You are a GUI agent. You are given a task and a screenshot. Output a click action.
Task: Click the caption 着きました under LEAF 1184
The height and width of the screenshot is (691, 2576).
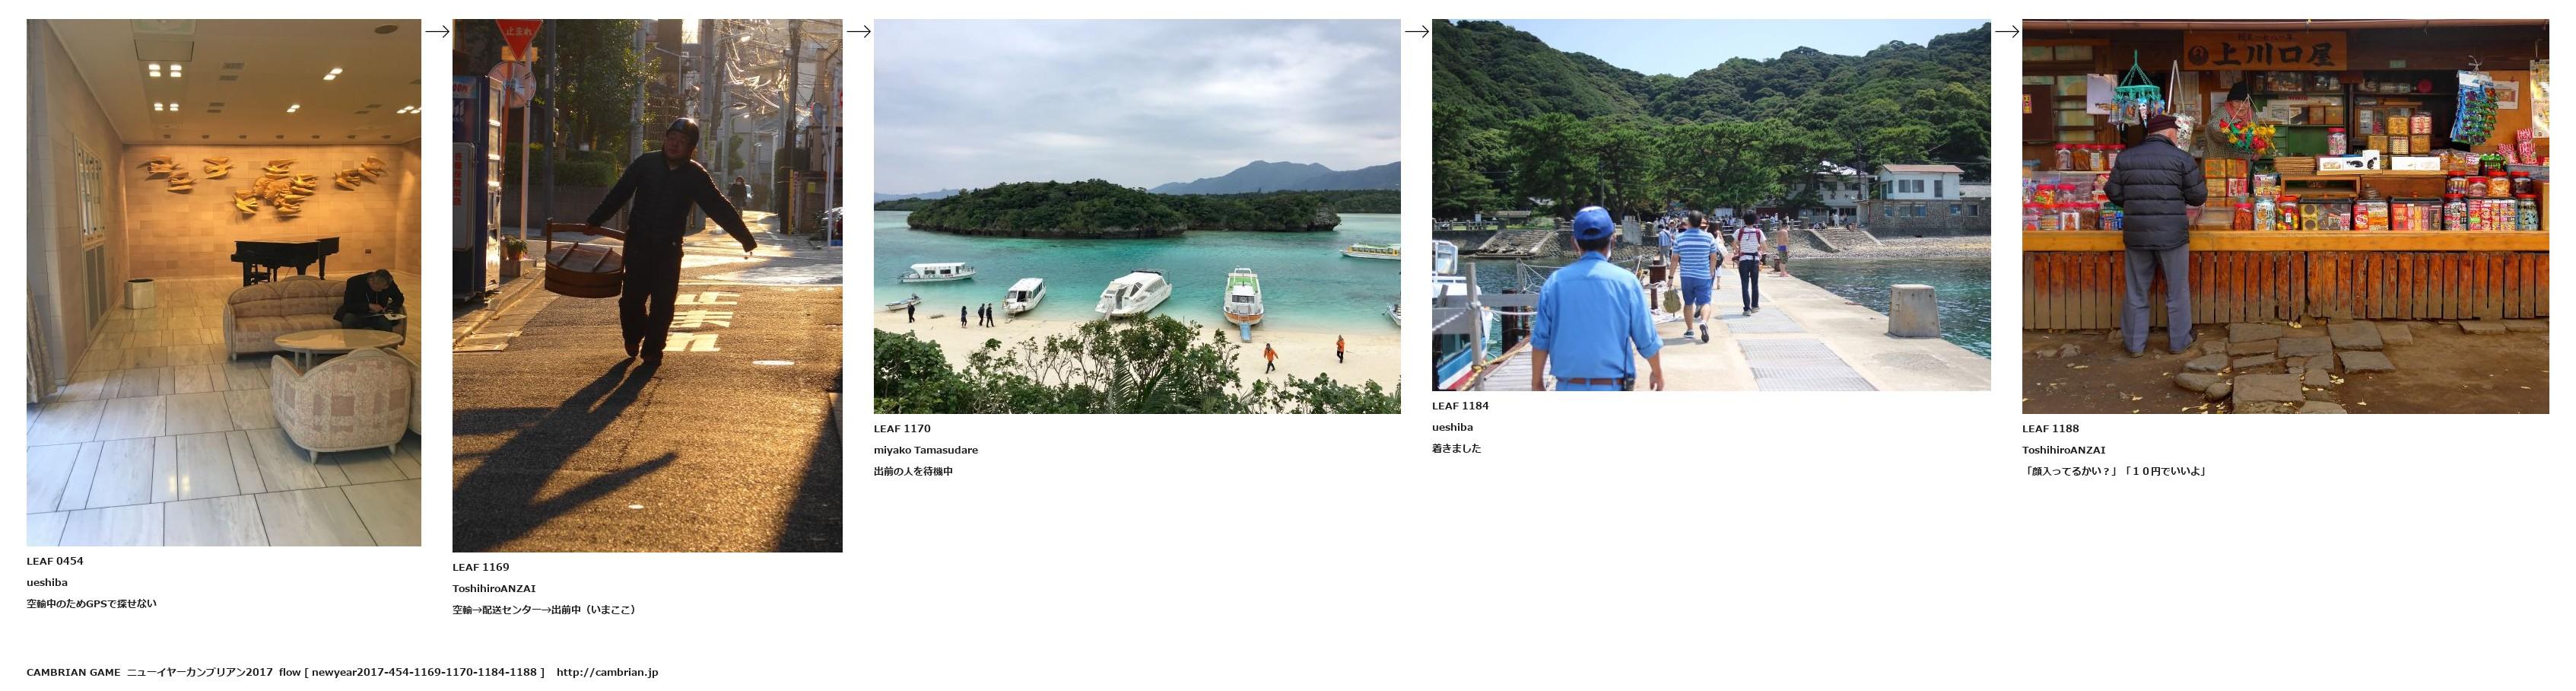click(1456, 448)
